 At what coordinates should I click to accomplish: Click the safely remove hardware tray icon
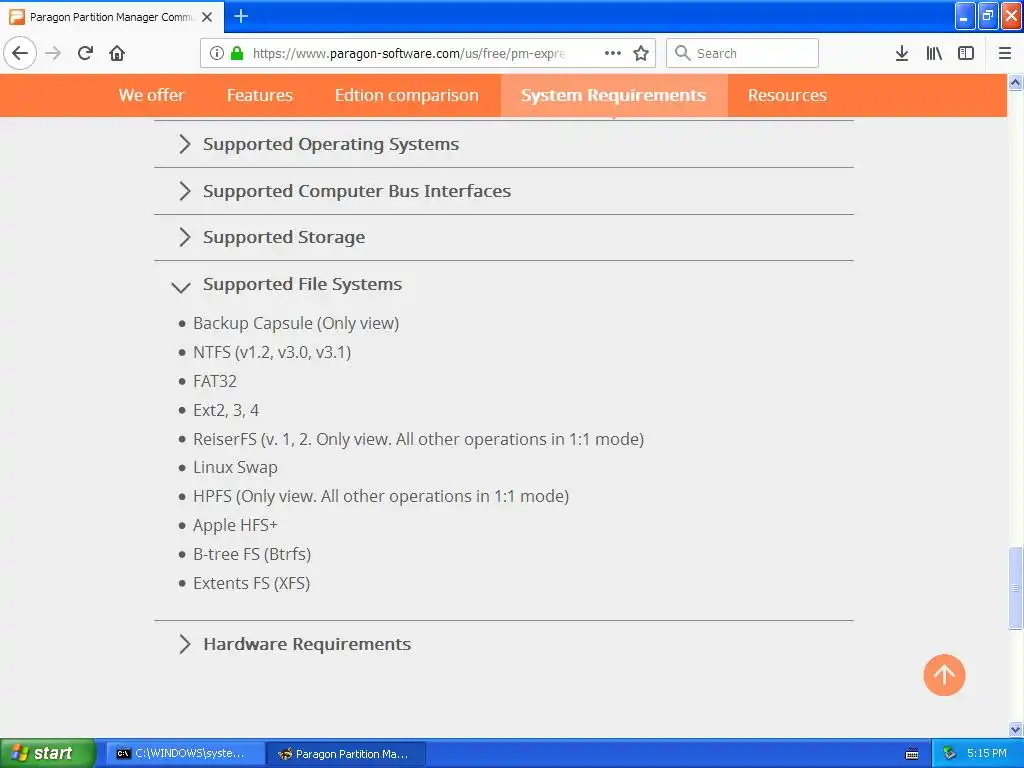click(x=950, y=753)
